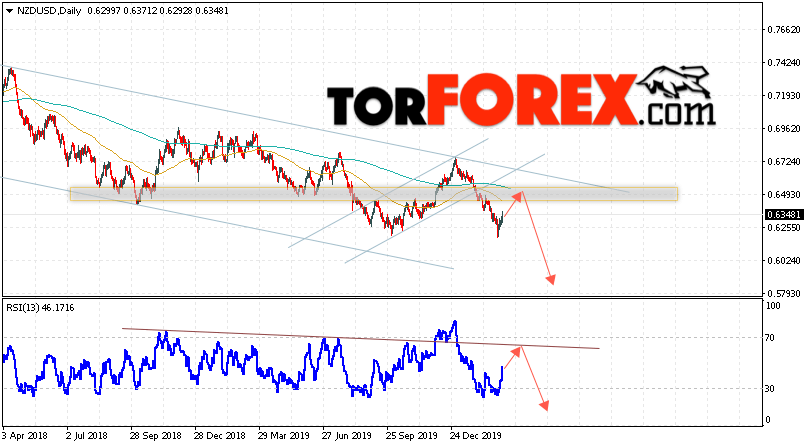Click the 3 Apr 2018 date label

pyautogui.click(x=25, y=436)
